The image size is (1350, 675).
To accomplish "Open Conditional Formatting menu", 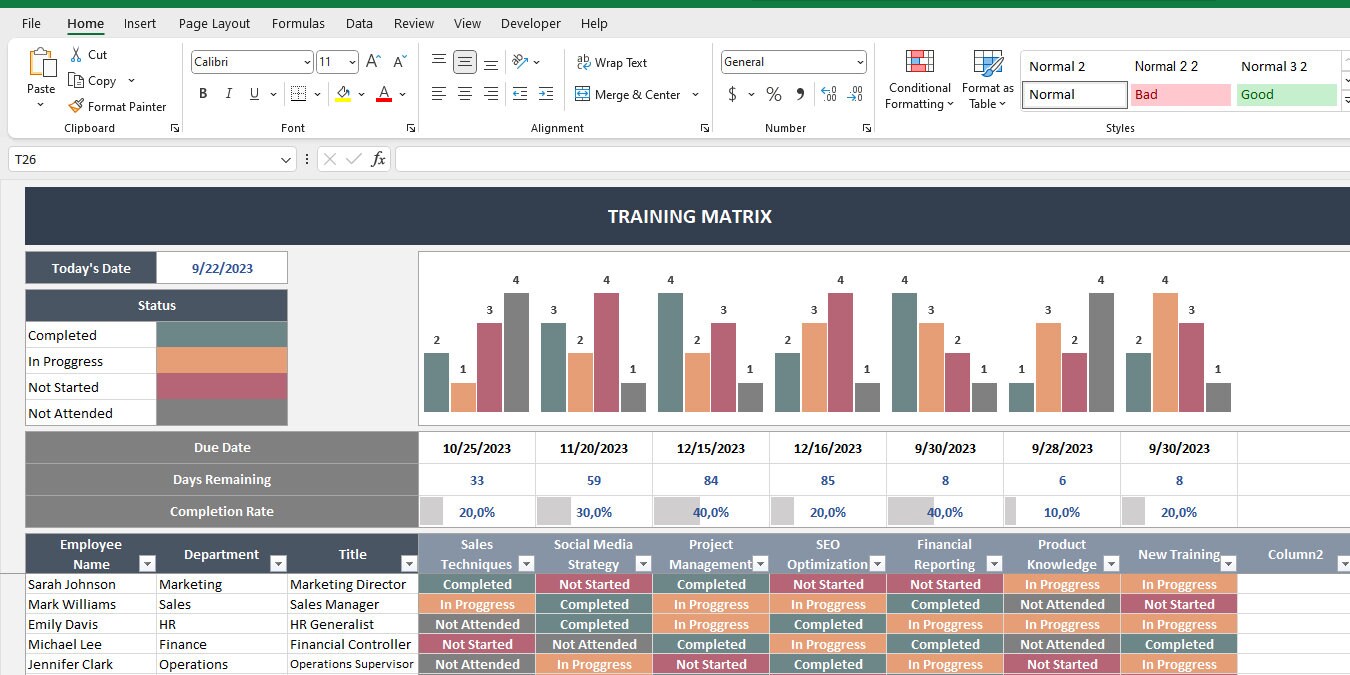I will (920, 80).
